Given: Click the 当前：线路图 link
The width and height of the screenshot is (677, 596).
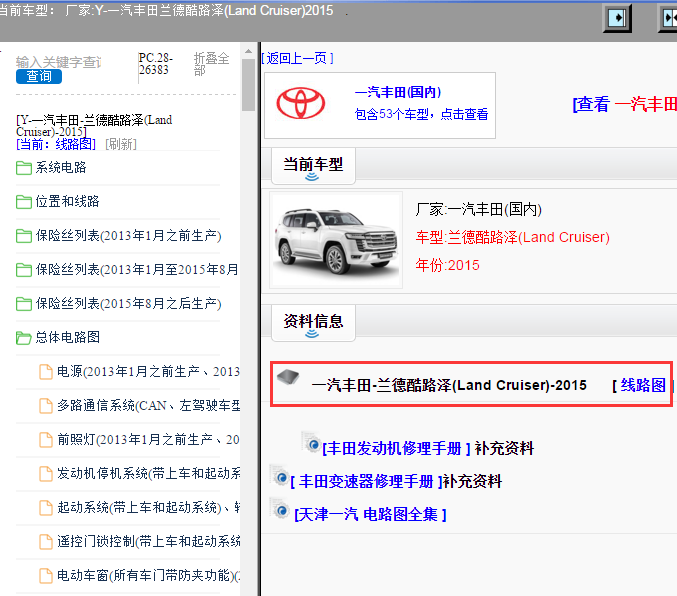Looking at the screenshot, I should 56,144.
